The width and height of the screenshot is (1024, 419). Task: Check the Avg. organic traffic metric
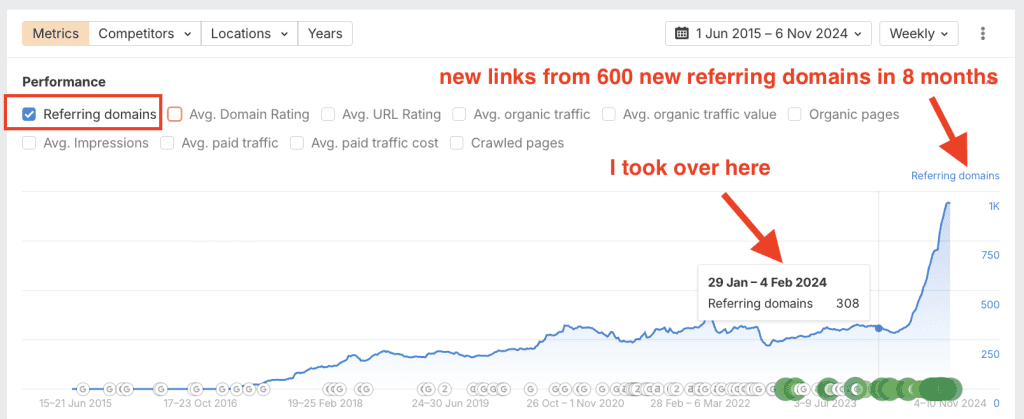pyautogui.click(x=460, y=114)
